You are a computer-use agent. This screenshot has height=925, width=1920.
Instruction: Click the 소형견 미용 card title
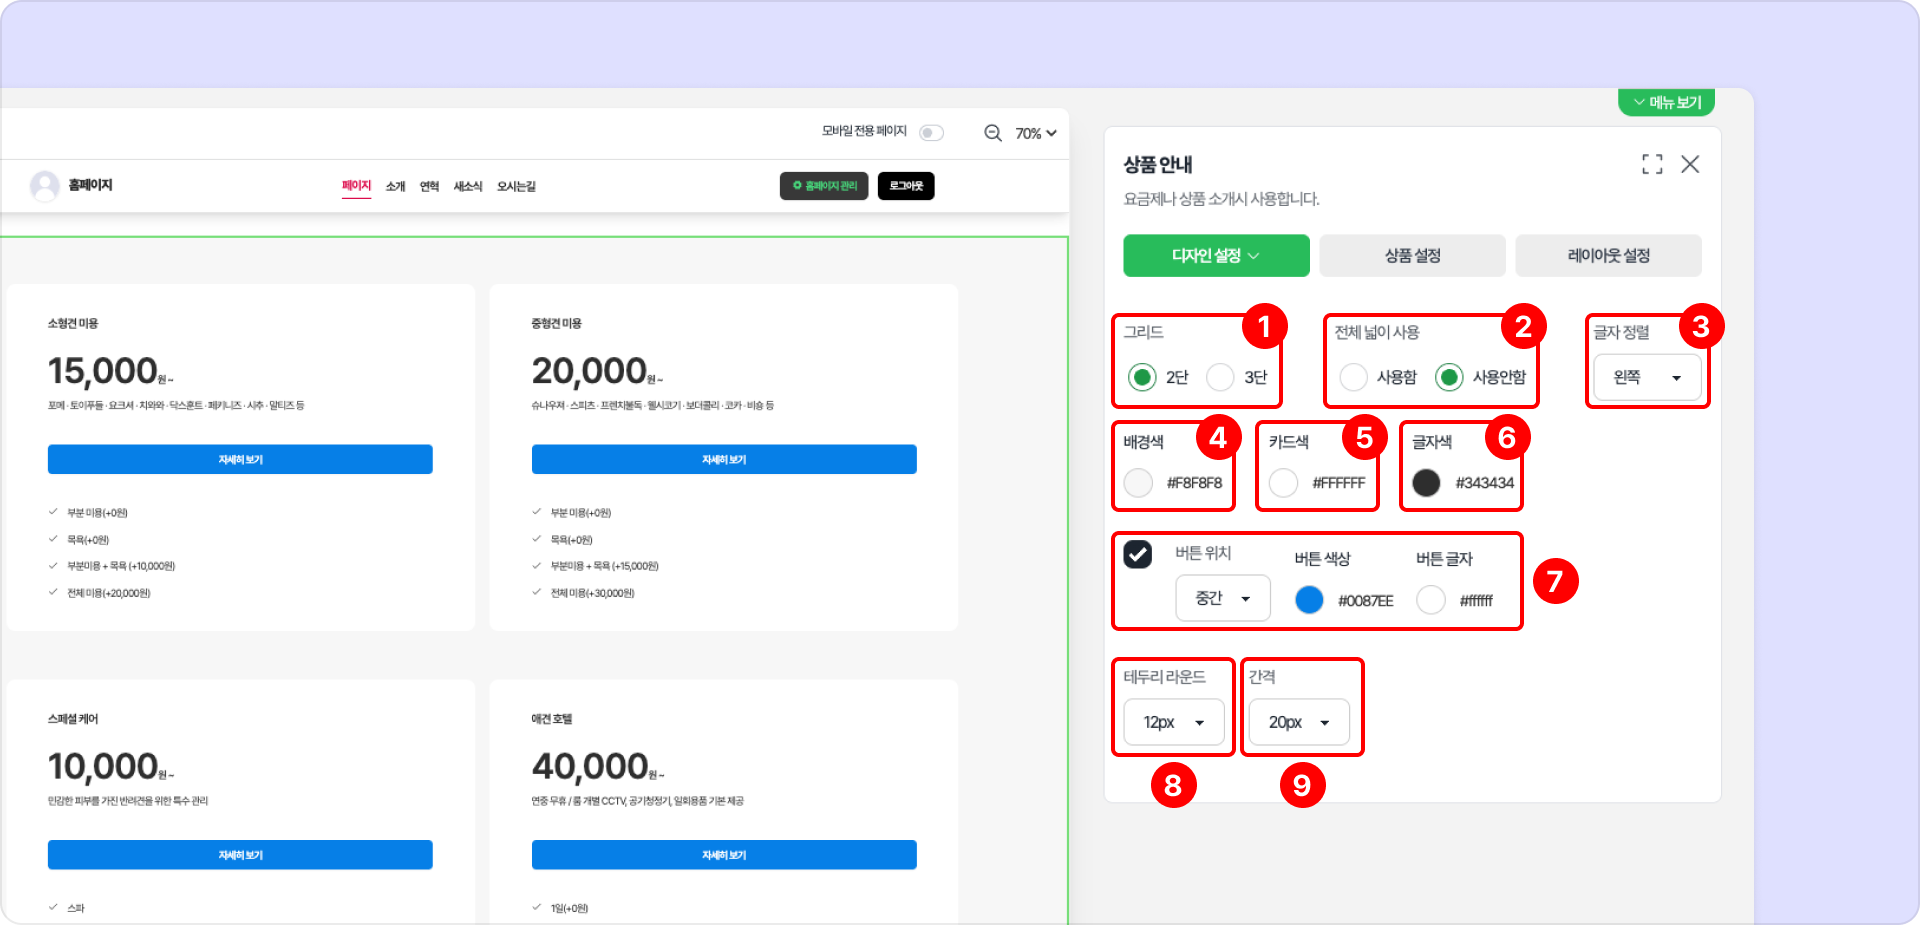point(73,323)
